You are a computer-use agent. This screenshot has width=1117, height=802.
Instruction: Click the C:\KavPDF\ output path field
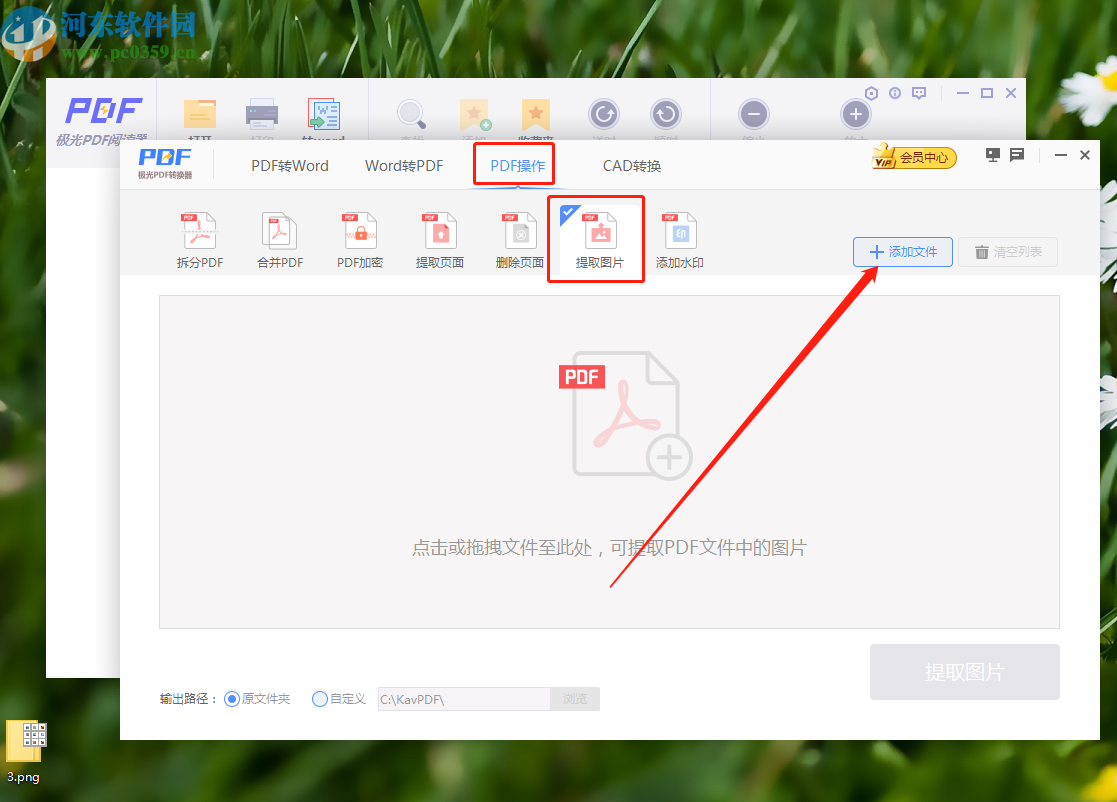point(462,698)
